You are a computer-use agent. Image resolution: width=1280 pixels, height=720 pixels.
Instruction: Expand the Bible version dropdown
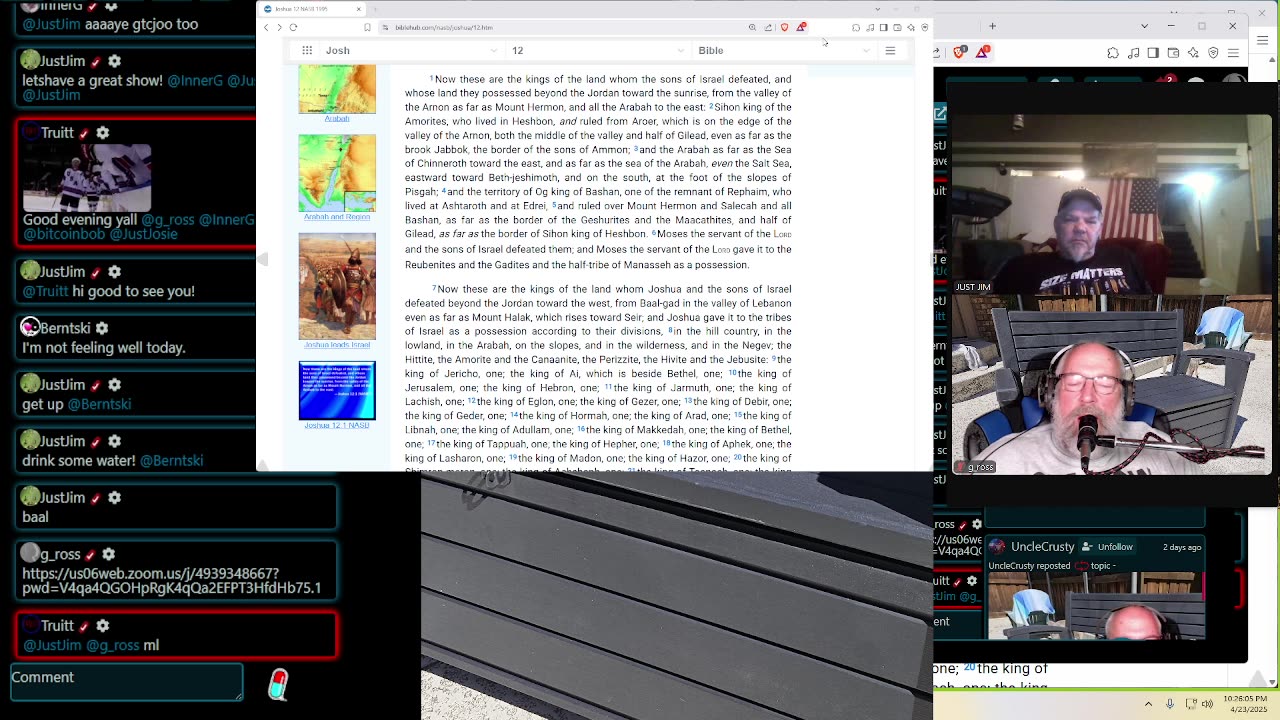[784, 51]
